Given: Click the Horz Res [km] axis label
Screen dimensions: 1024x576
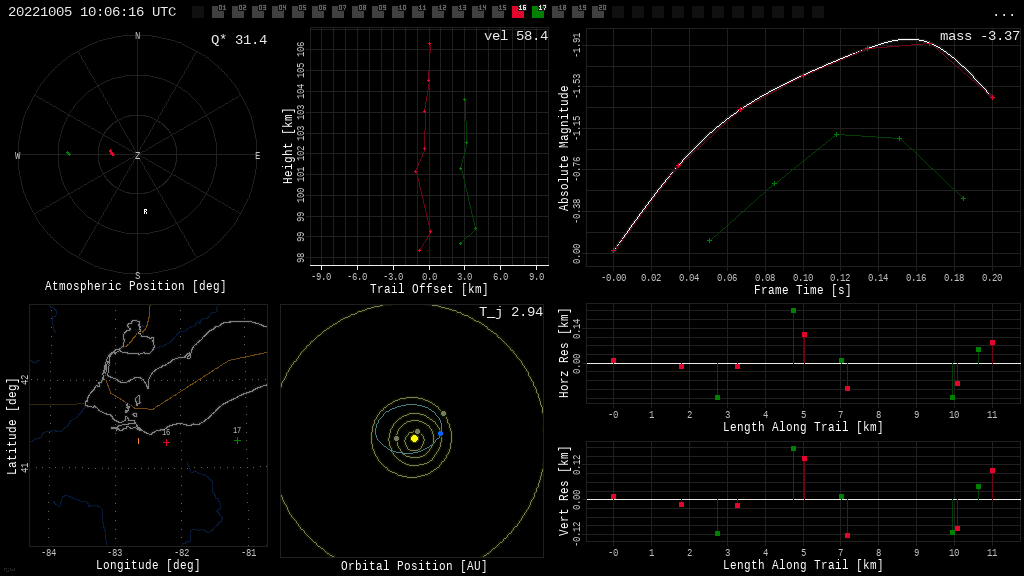Looking at the screenshot, I should tap(564, 353).
